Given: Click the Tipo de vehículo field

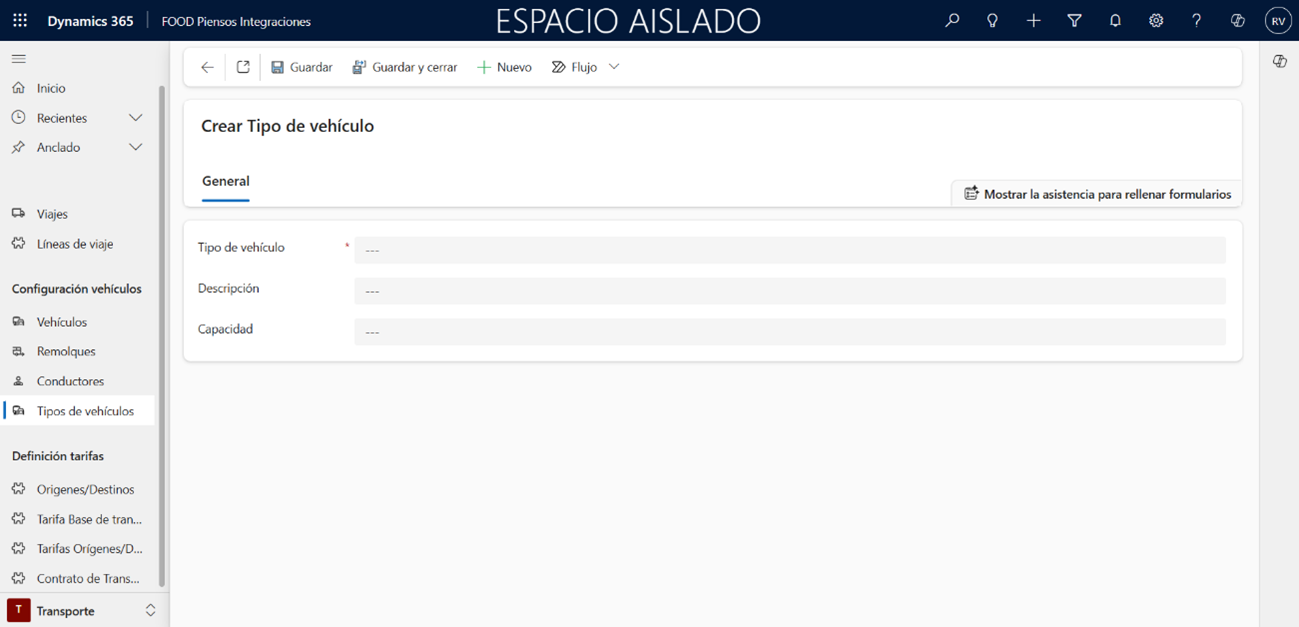Looking at the screenshot, I should [x=789, y=250].
